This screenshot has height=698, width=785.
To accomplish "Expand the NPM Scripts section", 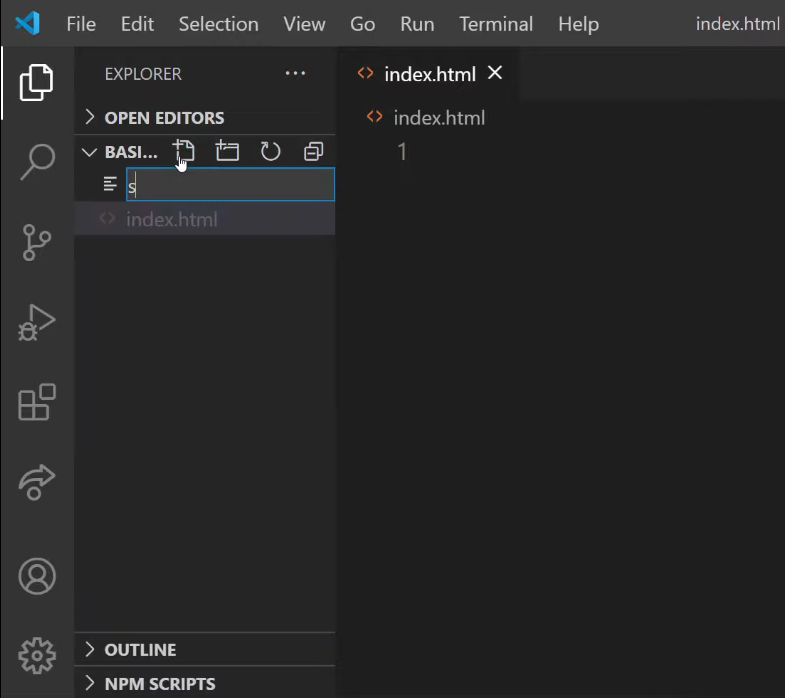I will coord(160,684).
